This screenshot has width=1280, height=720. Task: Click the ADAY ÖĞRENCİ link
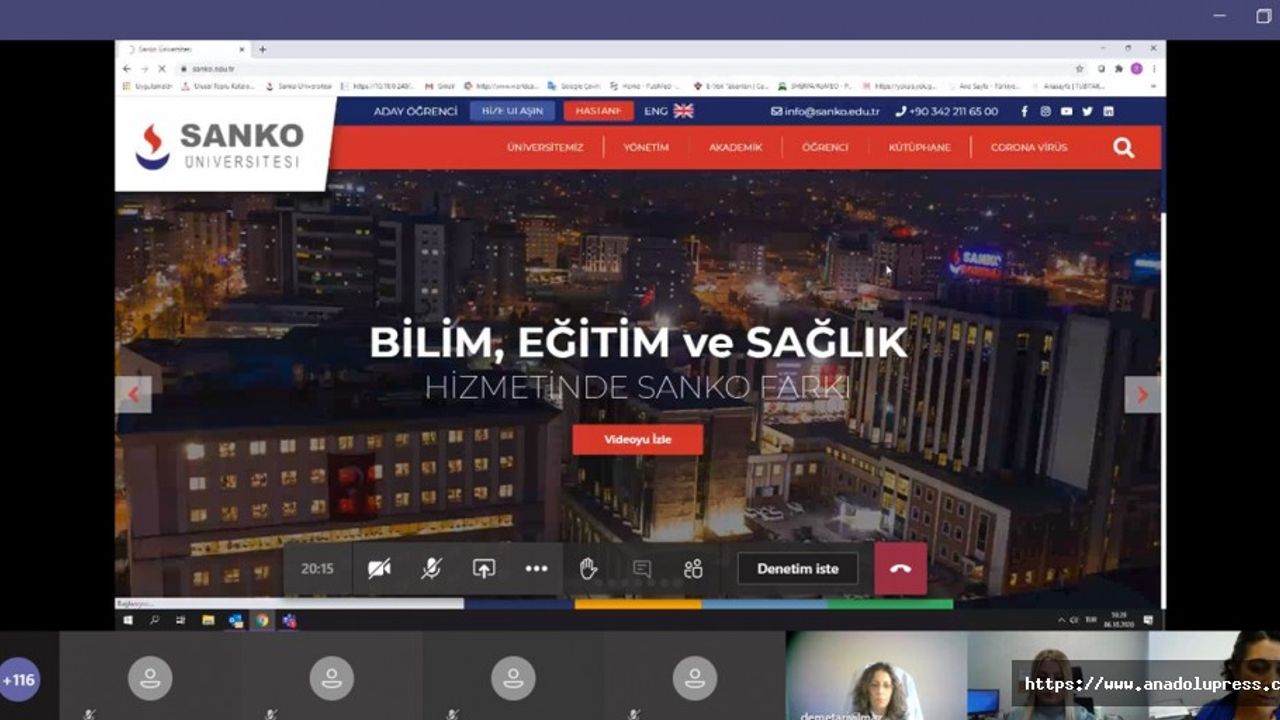(x=415, y=111)
